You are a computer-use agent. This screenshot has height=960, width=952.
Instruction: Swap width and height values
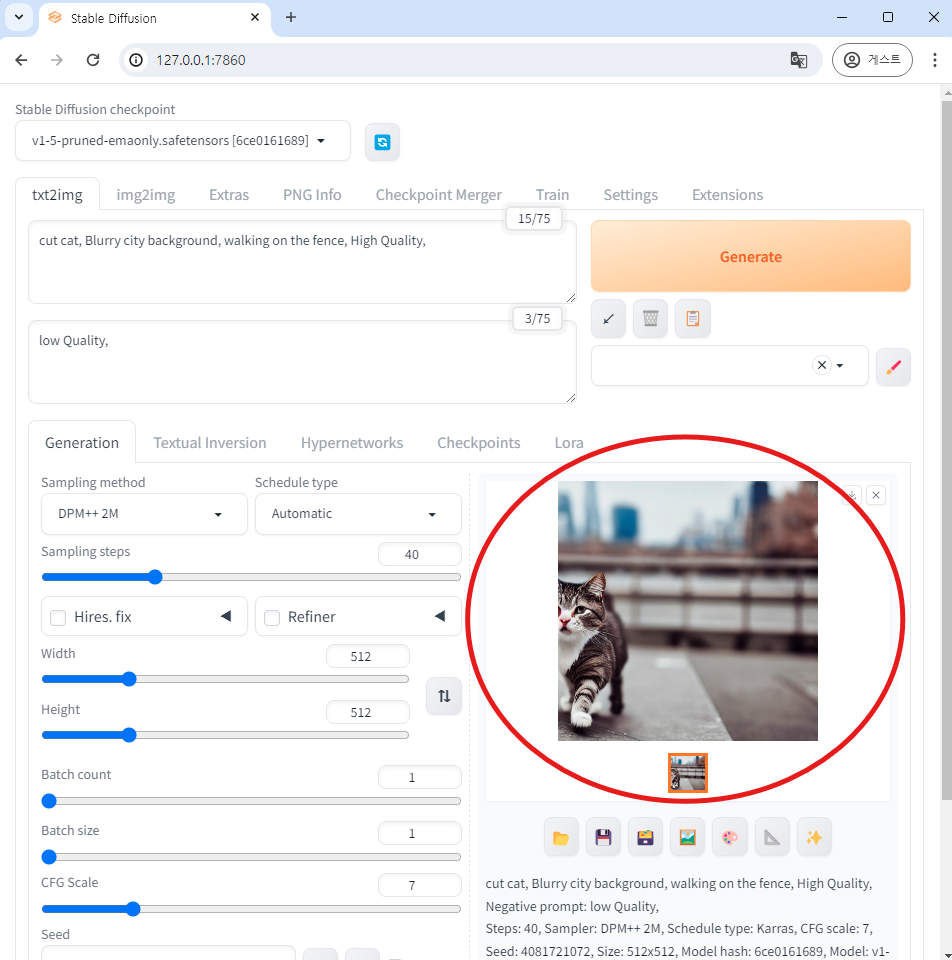444,696
